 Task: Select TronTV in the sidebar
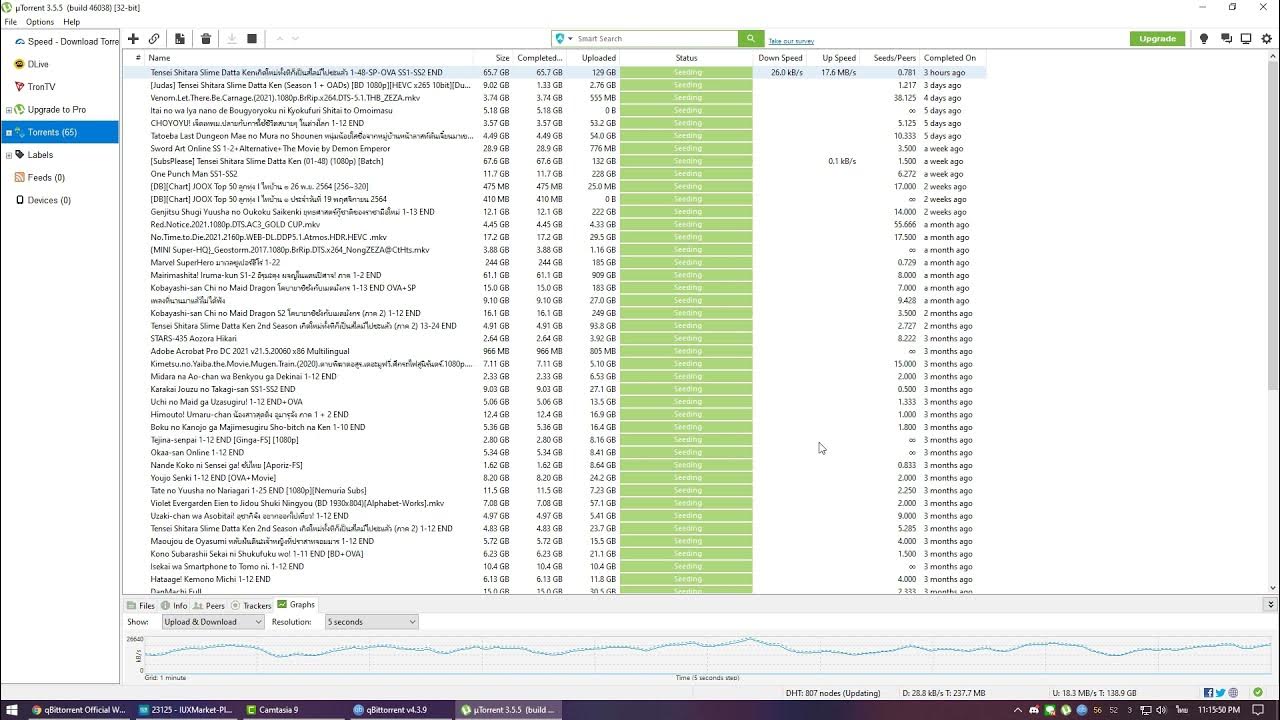coord(41,87)
